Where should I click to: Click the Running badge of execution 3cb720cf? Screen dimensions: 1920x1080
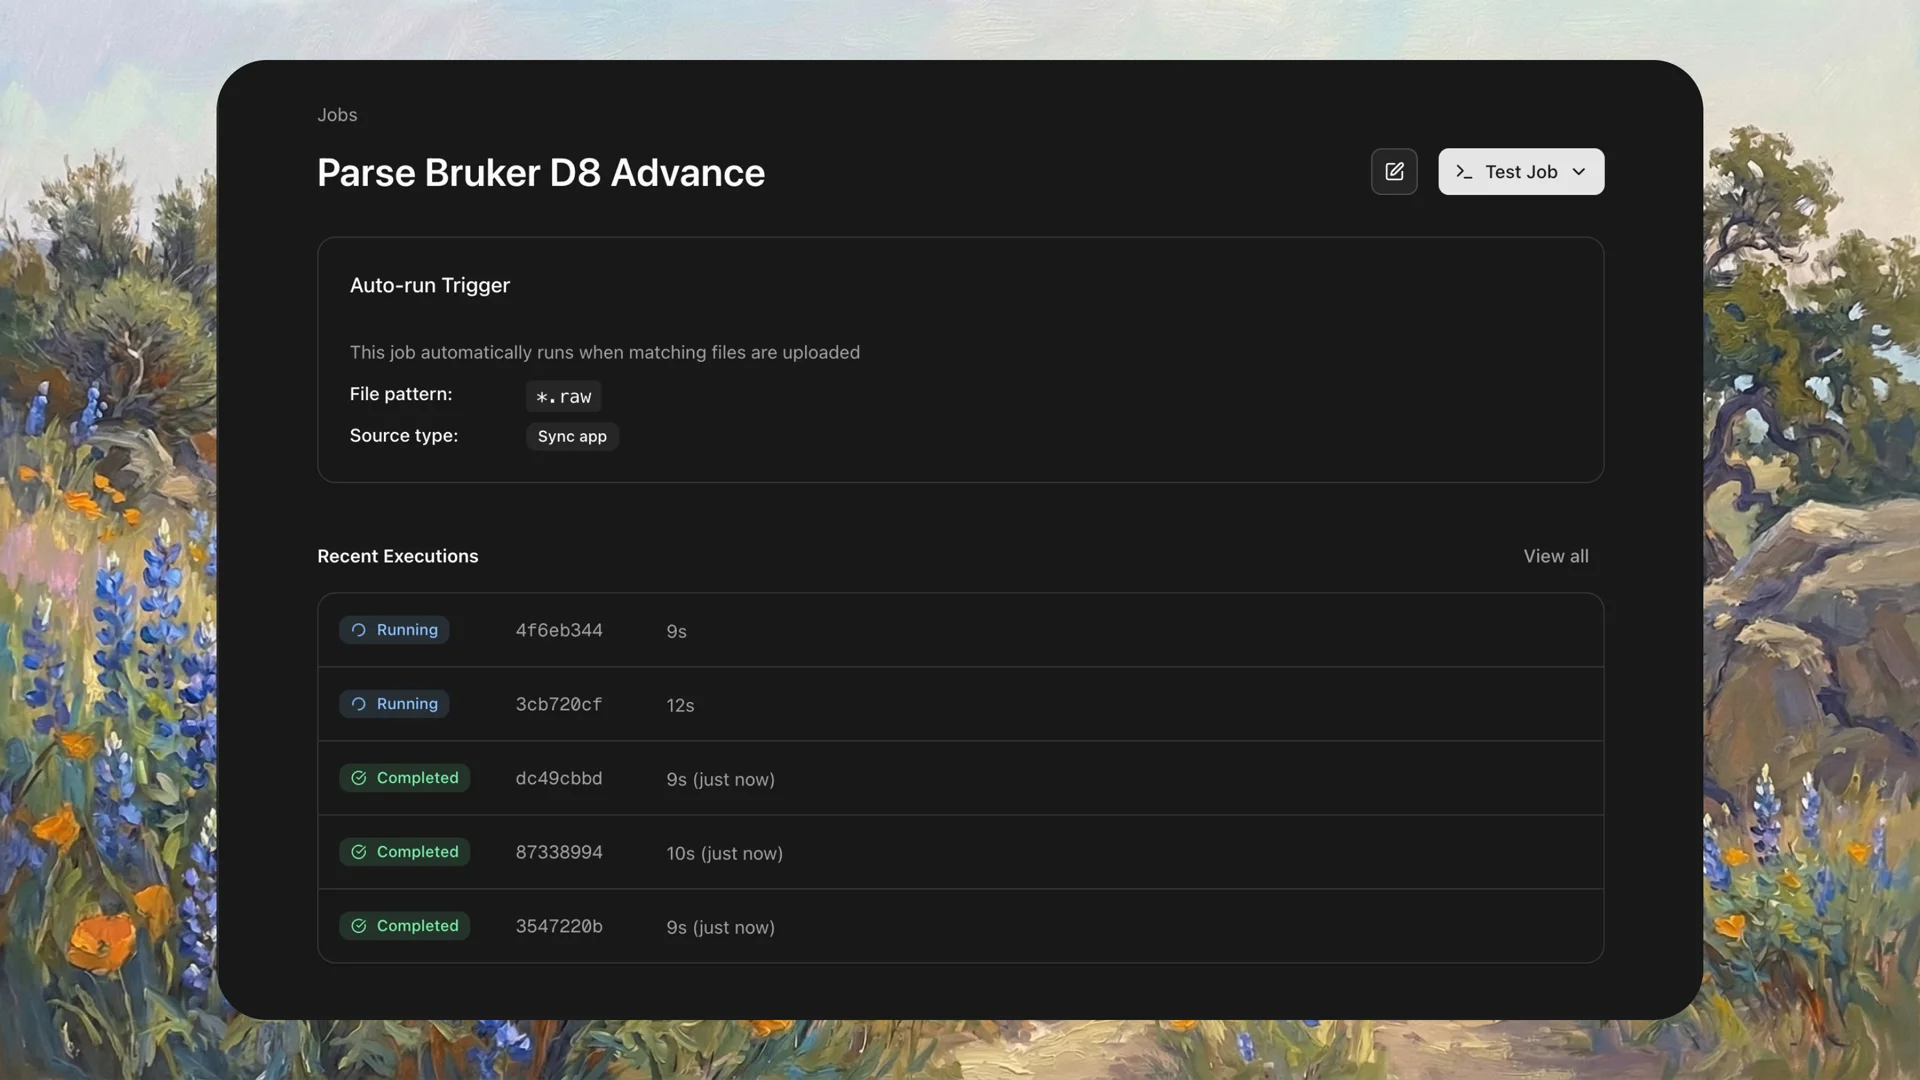pos(393,704)
